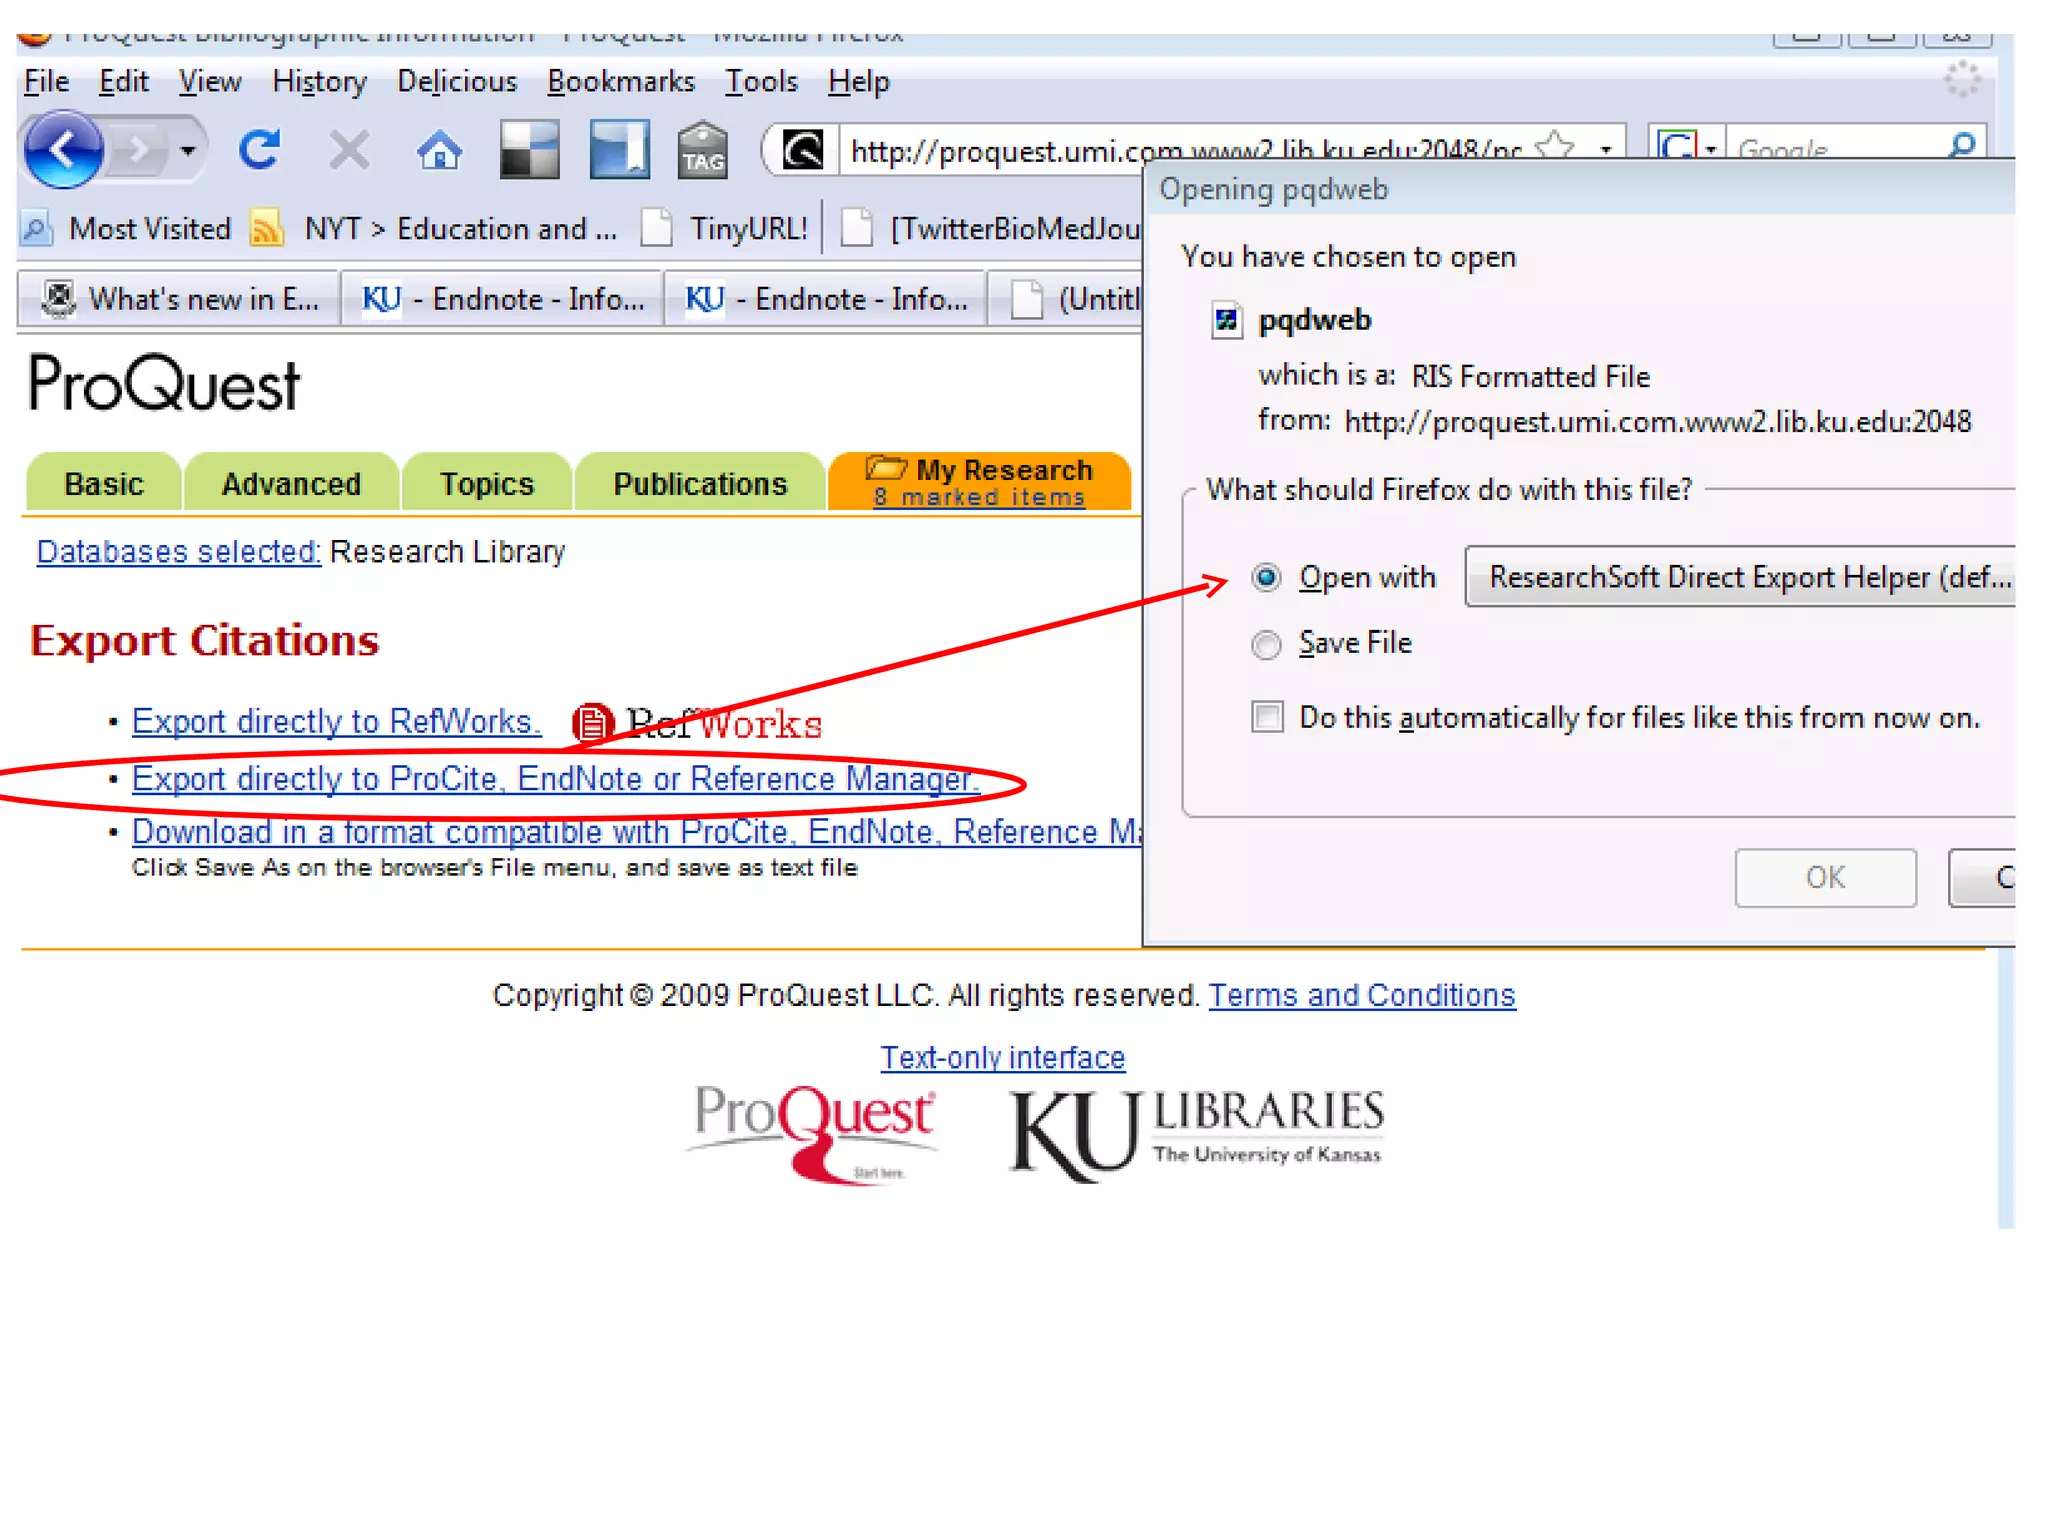The image size is (2048, 1536).
Task: Open the Publications tab
Action: (x=700, y=484)
